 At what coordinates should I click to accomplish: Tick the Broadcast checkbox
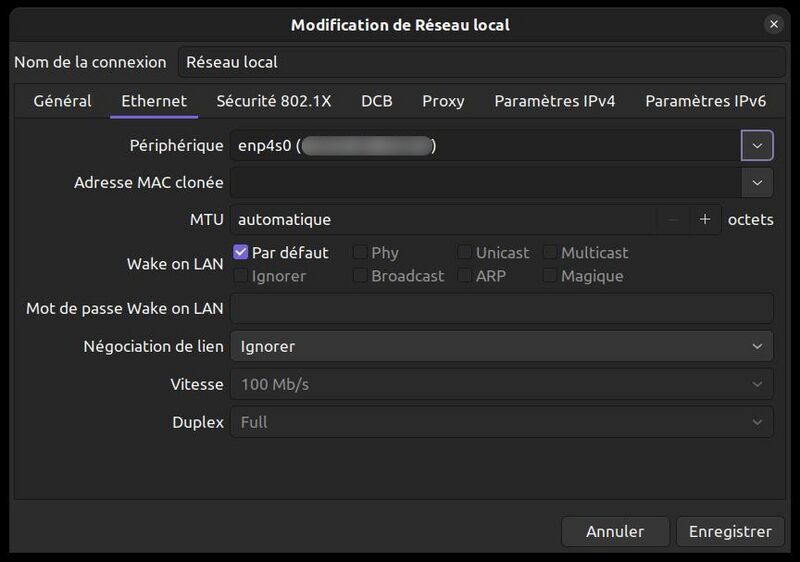click(360, 276)
